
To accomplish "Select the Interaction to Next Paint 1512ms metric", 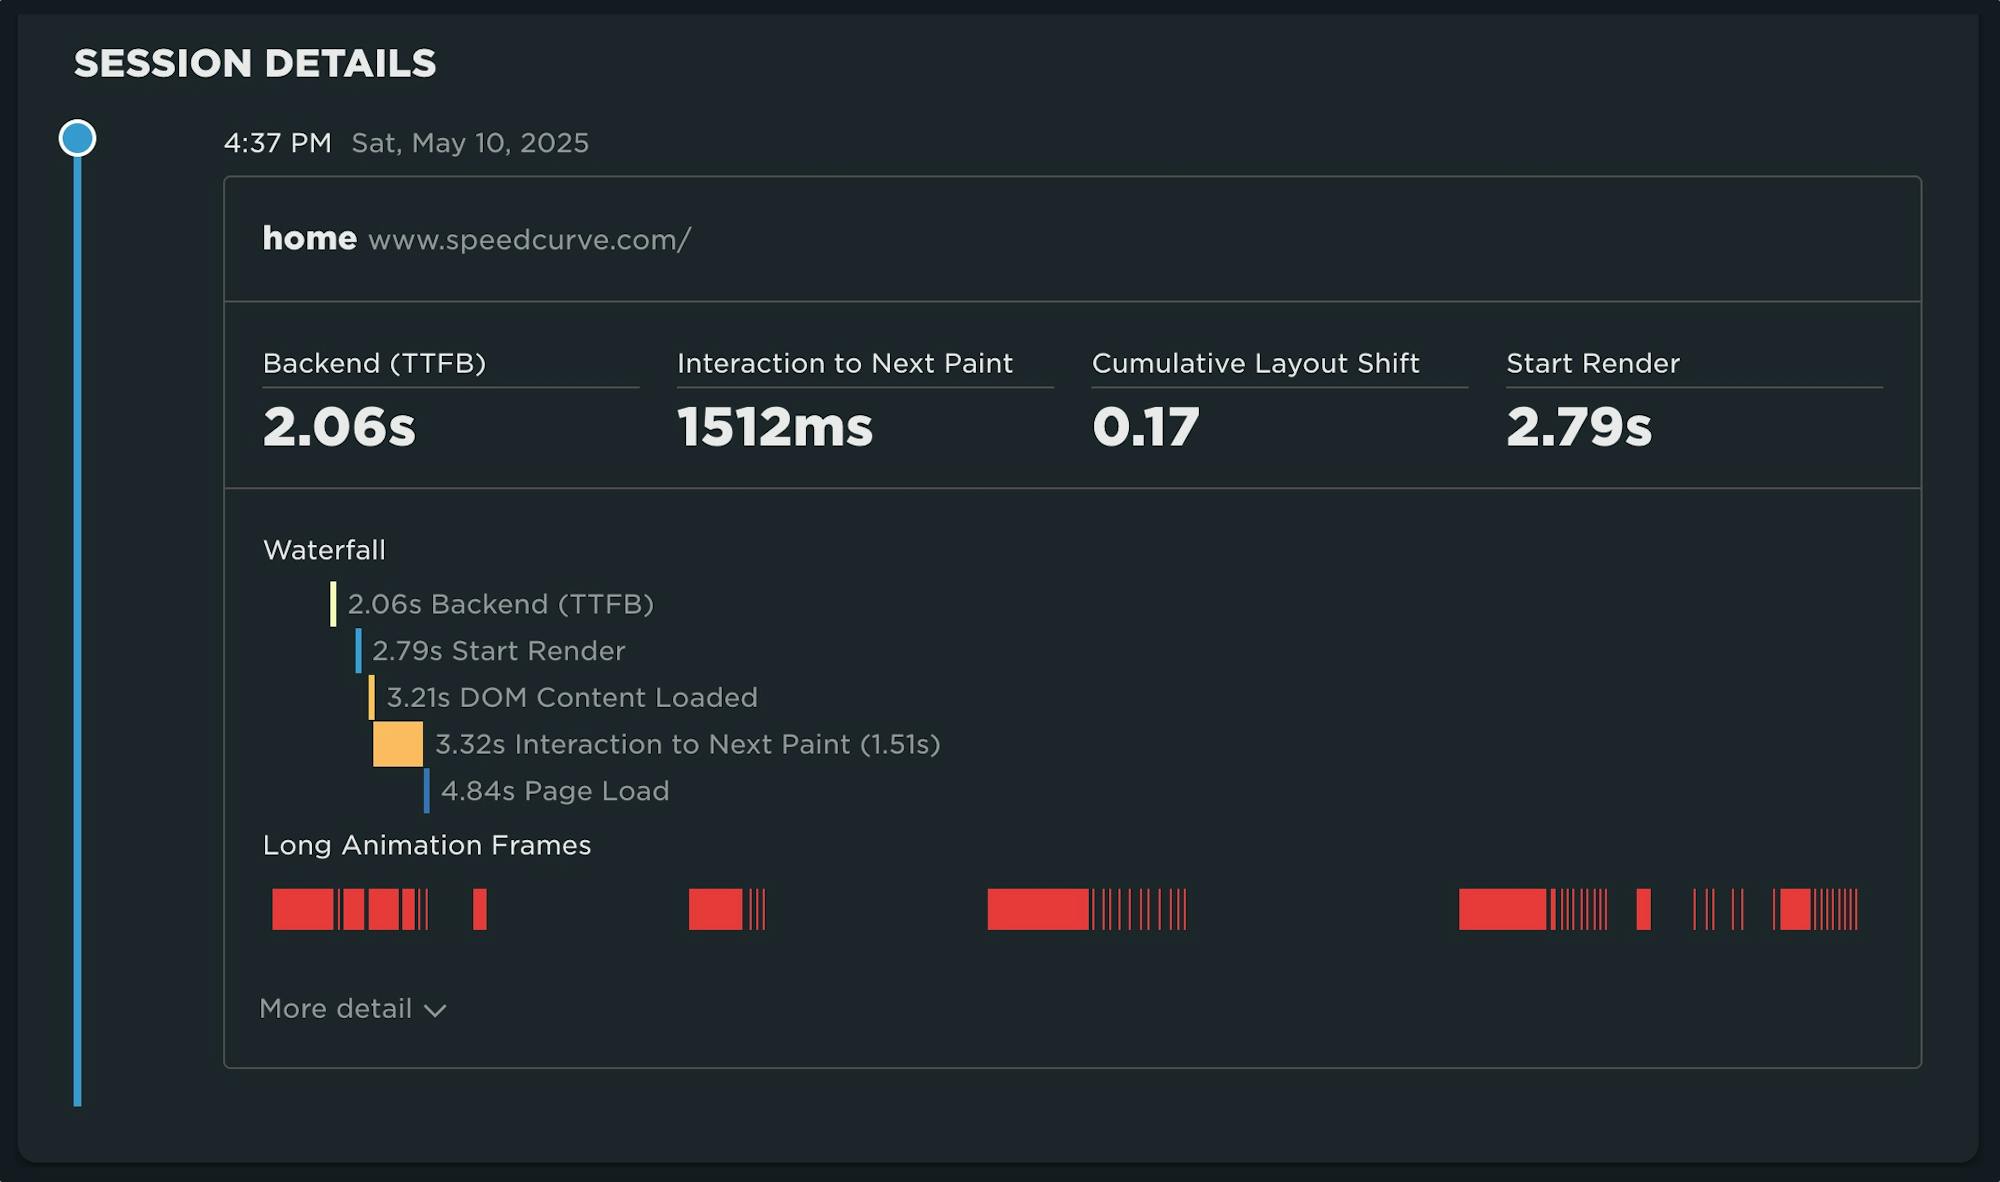I will (775, 426).
